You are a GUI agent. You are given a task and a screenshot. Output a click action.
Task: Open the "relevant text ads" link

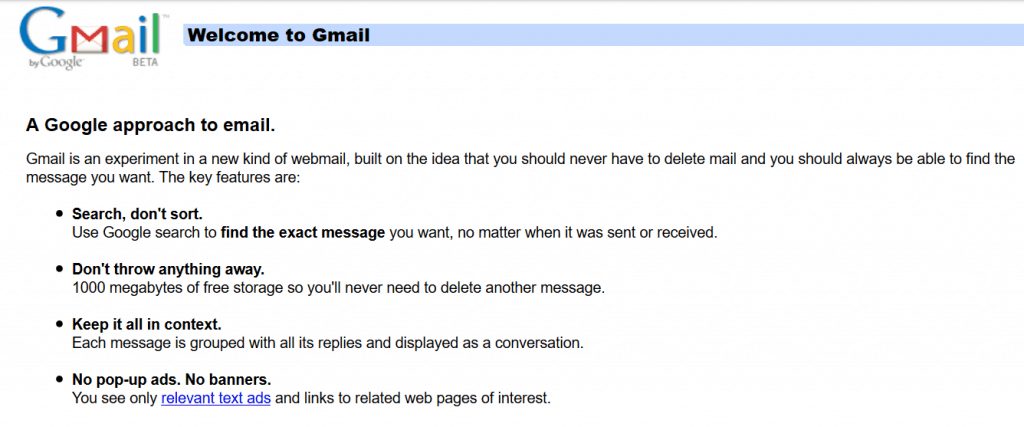click(216, 398)
